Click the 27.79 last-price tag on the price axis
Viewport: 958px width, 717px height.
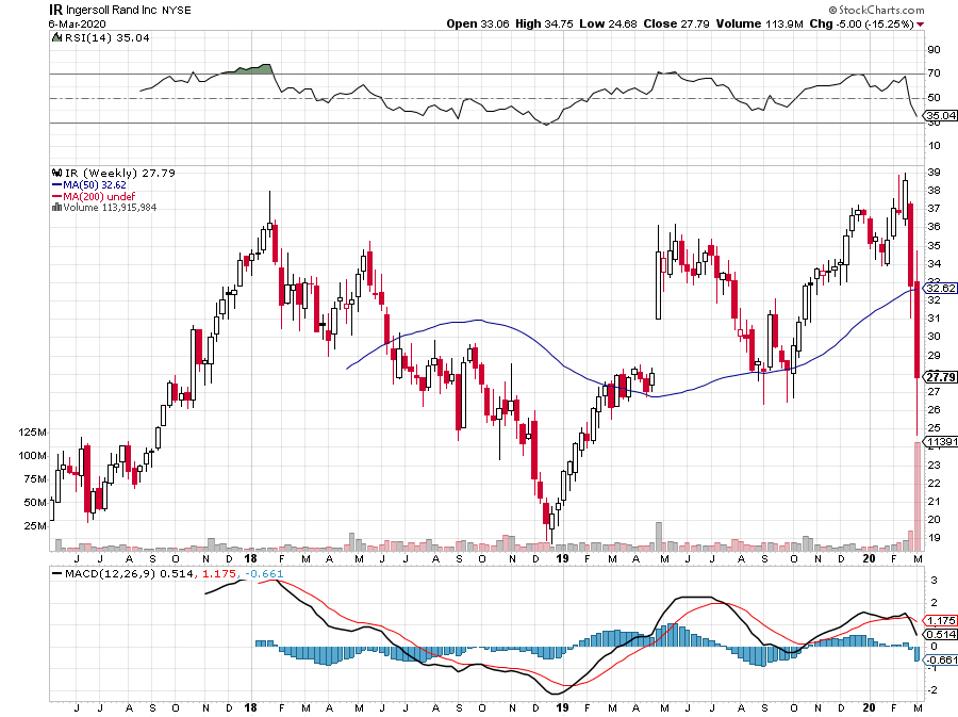940,377
